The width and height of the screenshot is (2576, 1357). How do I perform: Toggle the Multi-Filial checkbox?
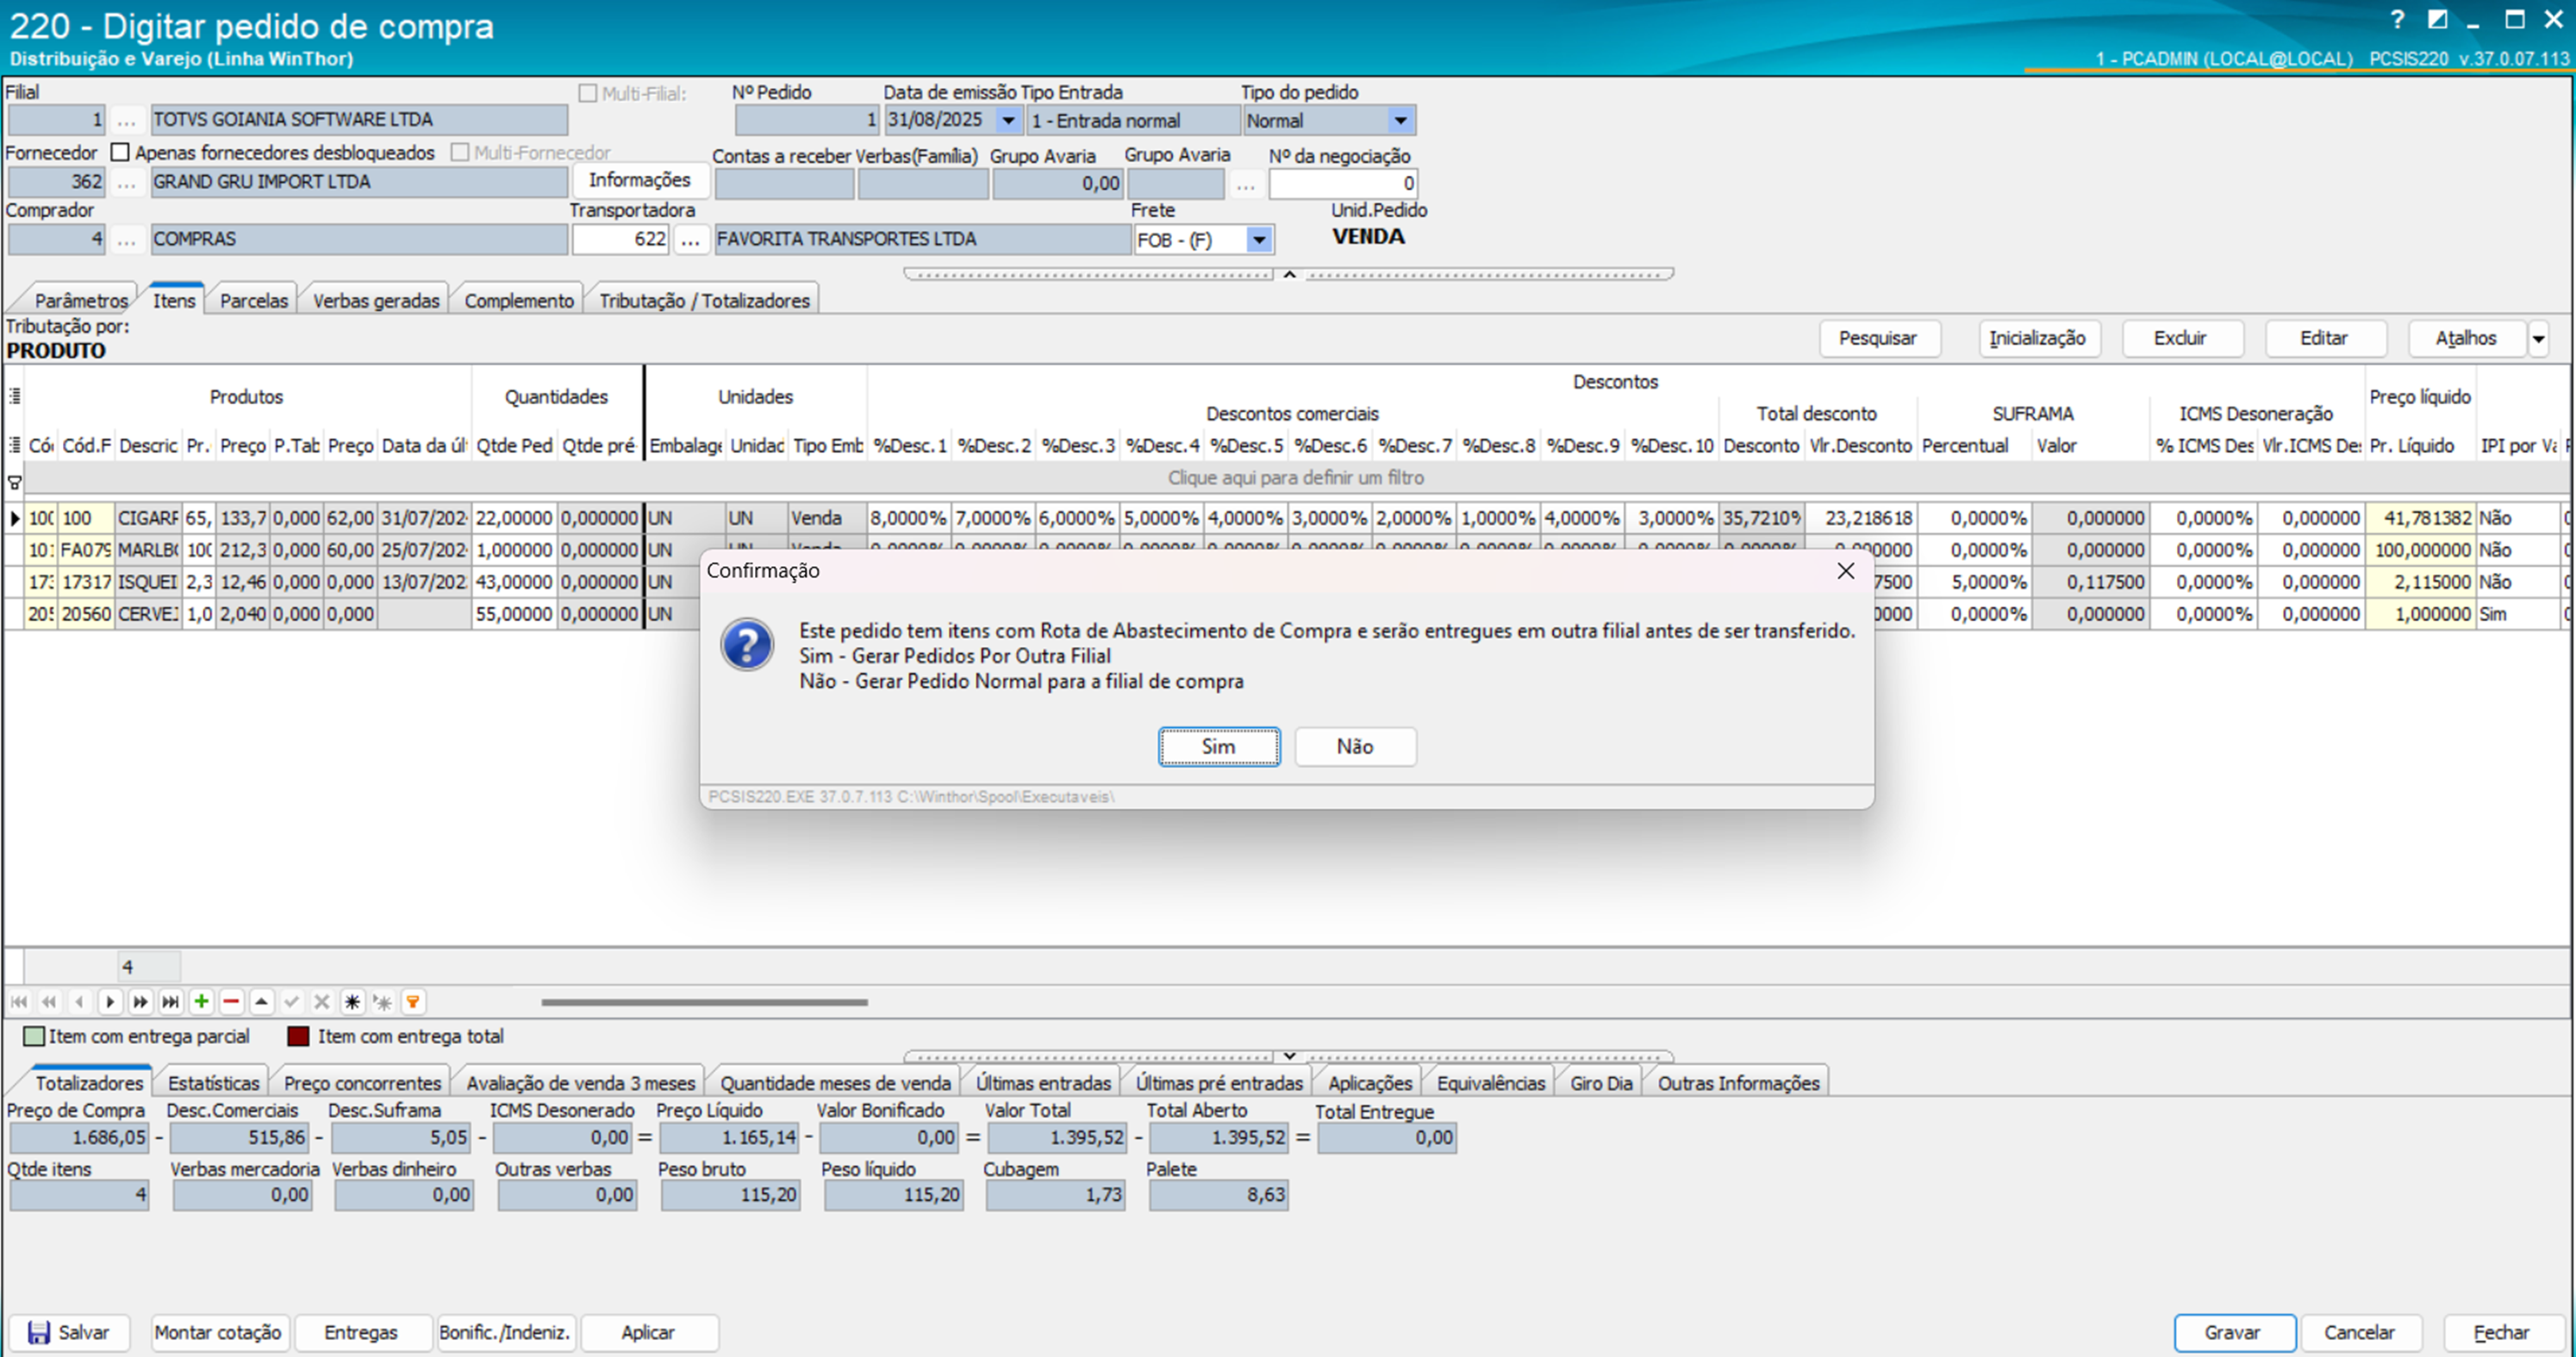coord(588,93)
